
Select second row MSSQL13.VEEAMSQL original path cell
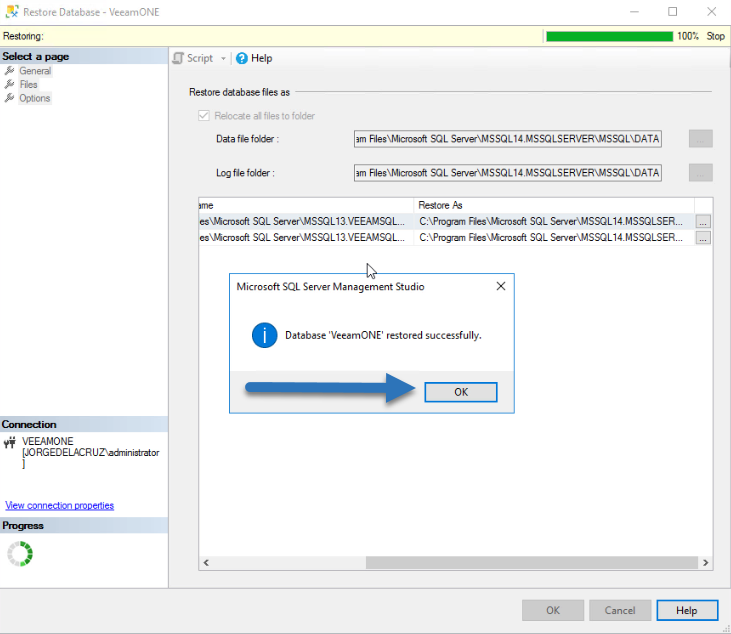306,238
